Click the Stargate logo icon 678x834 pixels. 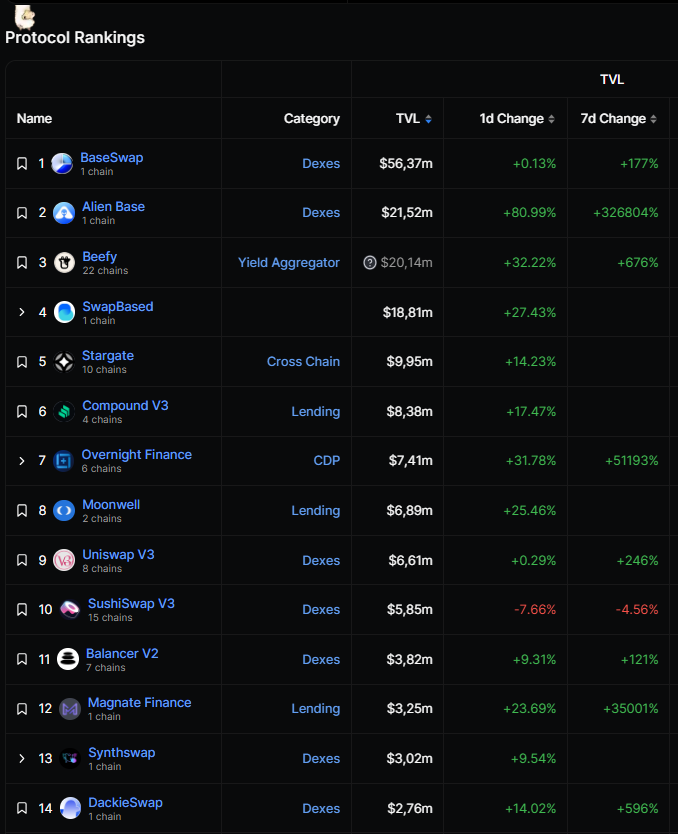[64, 362]
